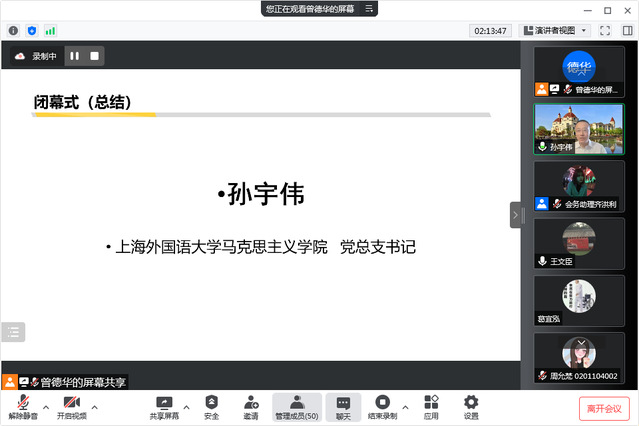Image resolution: width=639 pixels, height=426 pixels.
Task: Select 孙宇伟 video thumbnail
Action: (579, 129)
